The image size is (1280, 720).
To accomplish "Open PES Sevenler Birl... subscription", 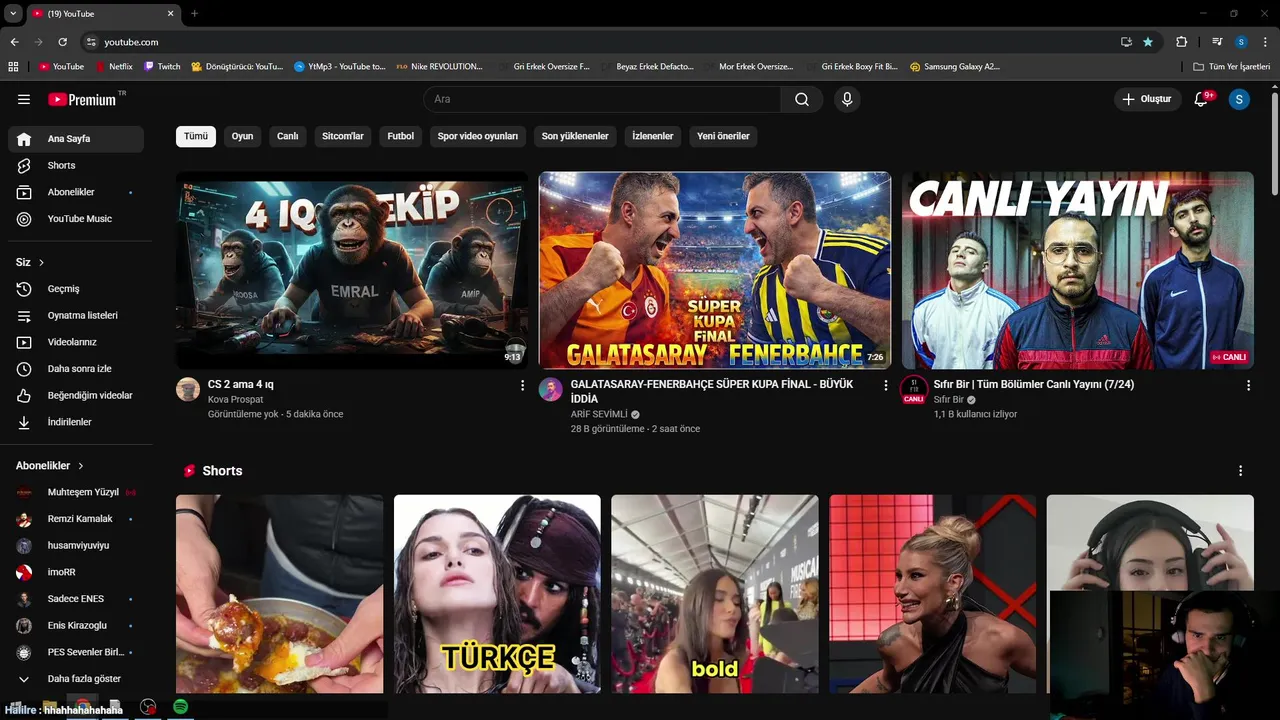I will (76, 652).
